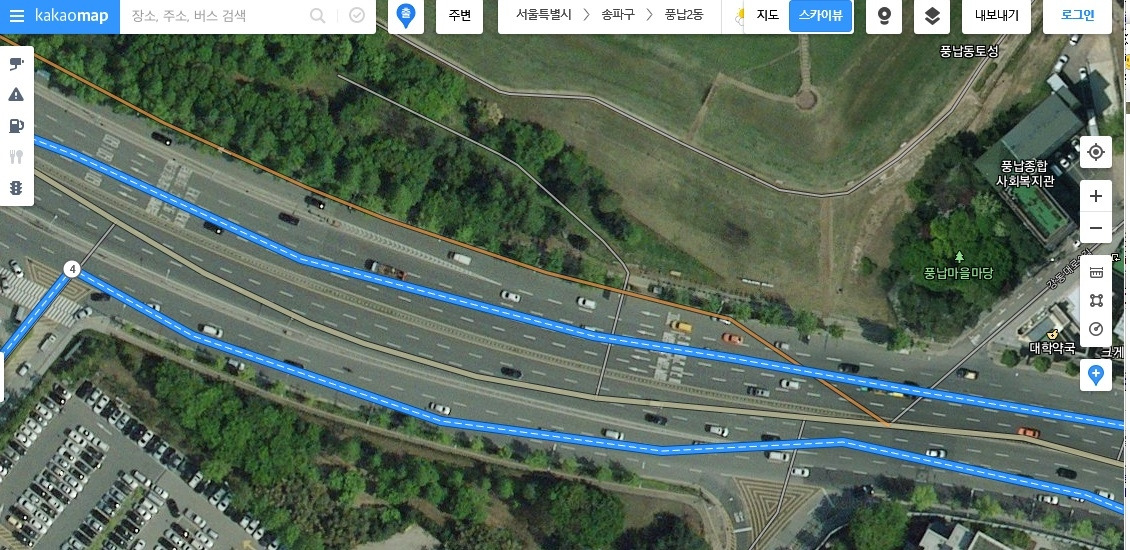Show CCTV cameras on the map
This screenshot has height=550, width=1130.
[16, 63]
